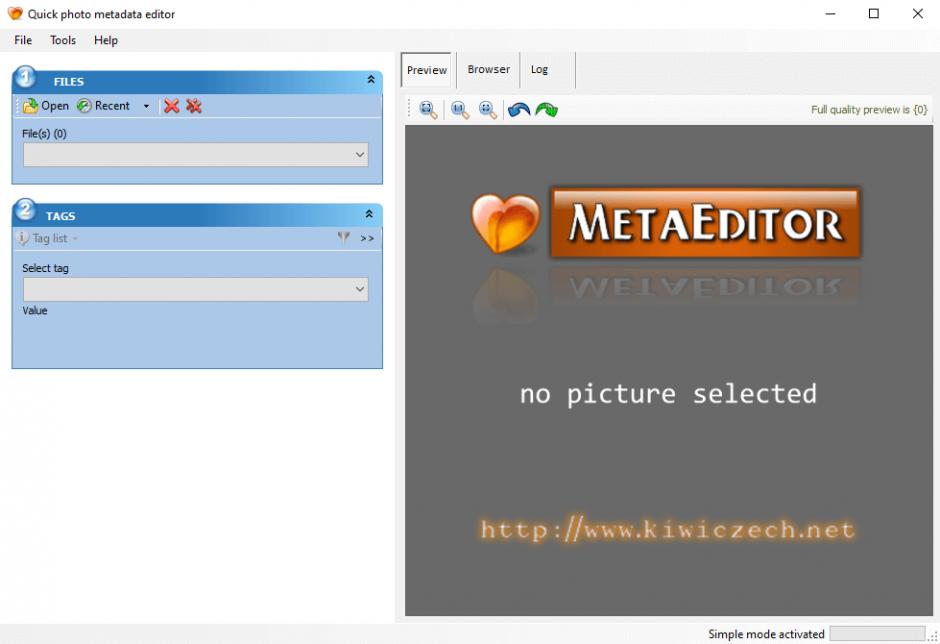Open the File menu
940x644 pixels.
[23, 40]
